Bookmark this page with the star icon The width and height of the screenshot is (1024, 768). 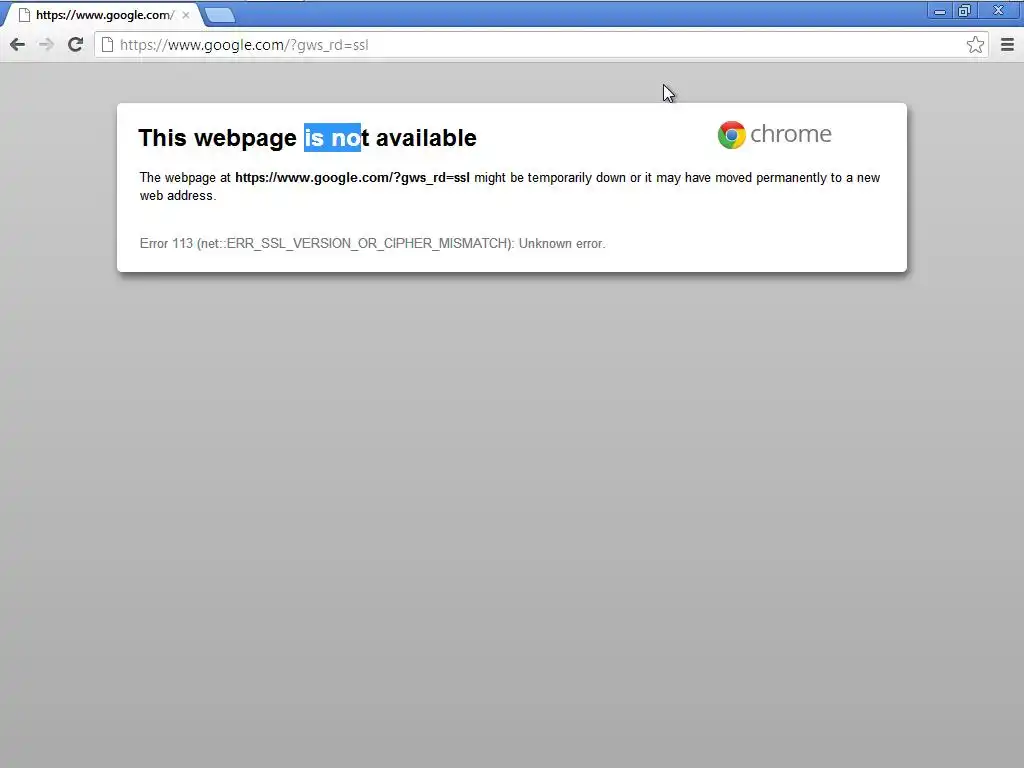[x=975, y=44]
